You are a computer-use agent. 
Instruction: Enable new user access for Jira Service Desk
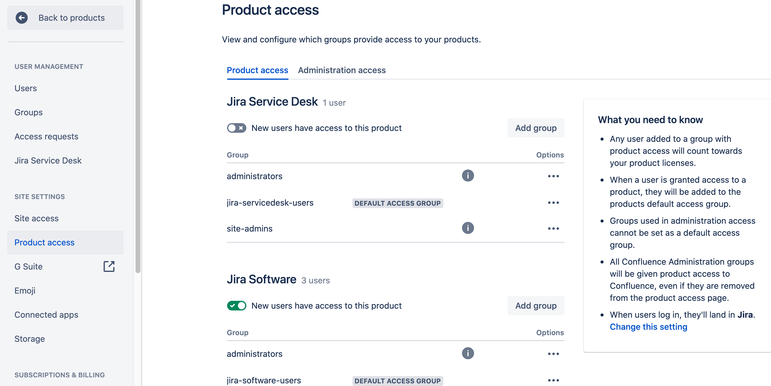click(x=237, y=128)
